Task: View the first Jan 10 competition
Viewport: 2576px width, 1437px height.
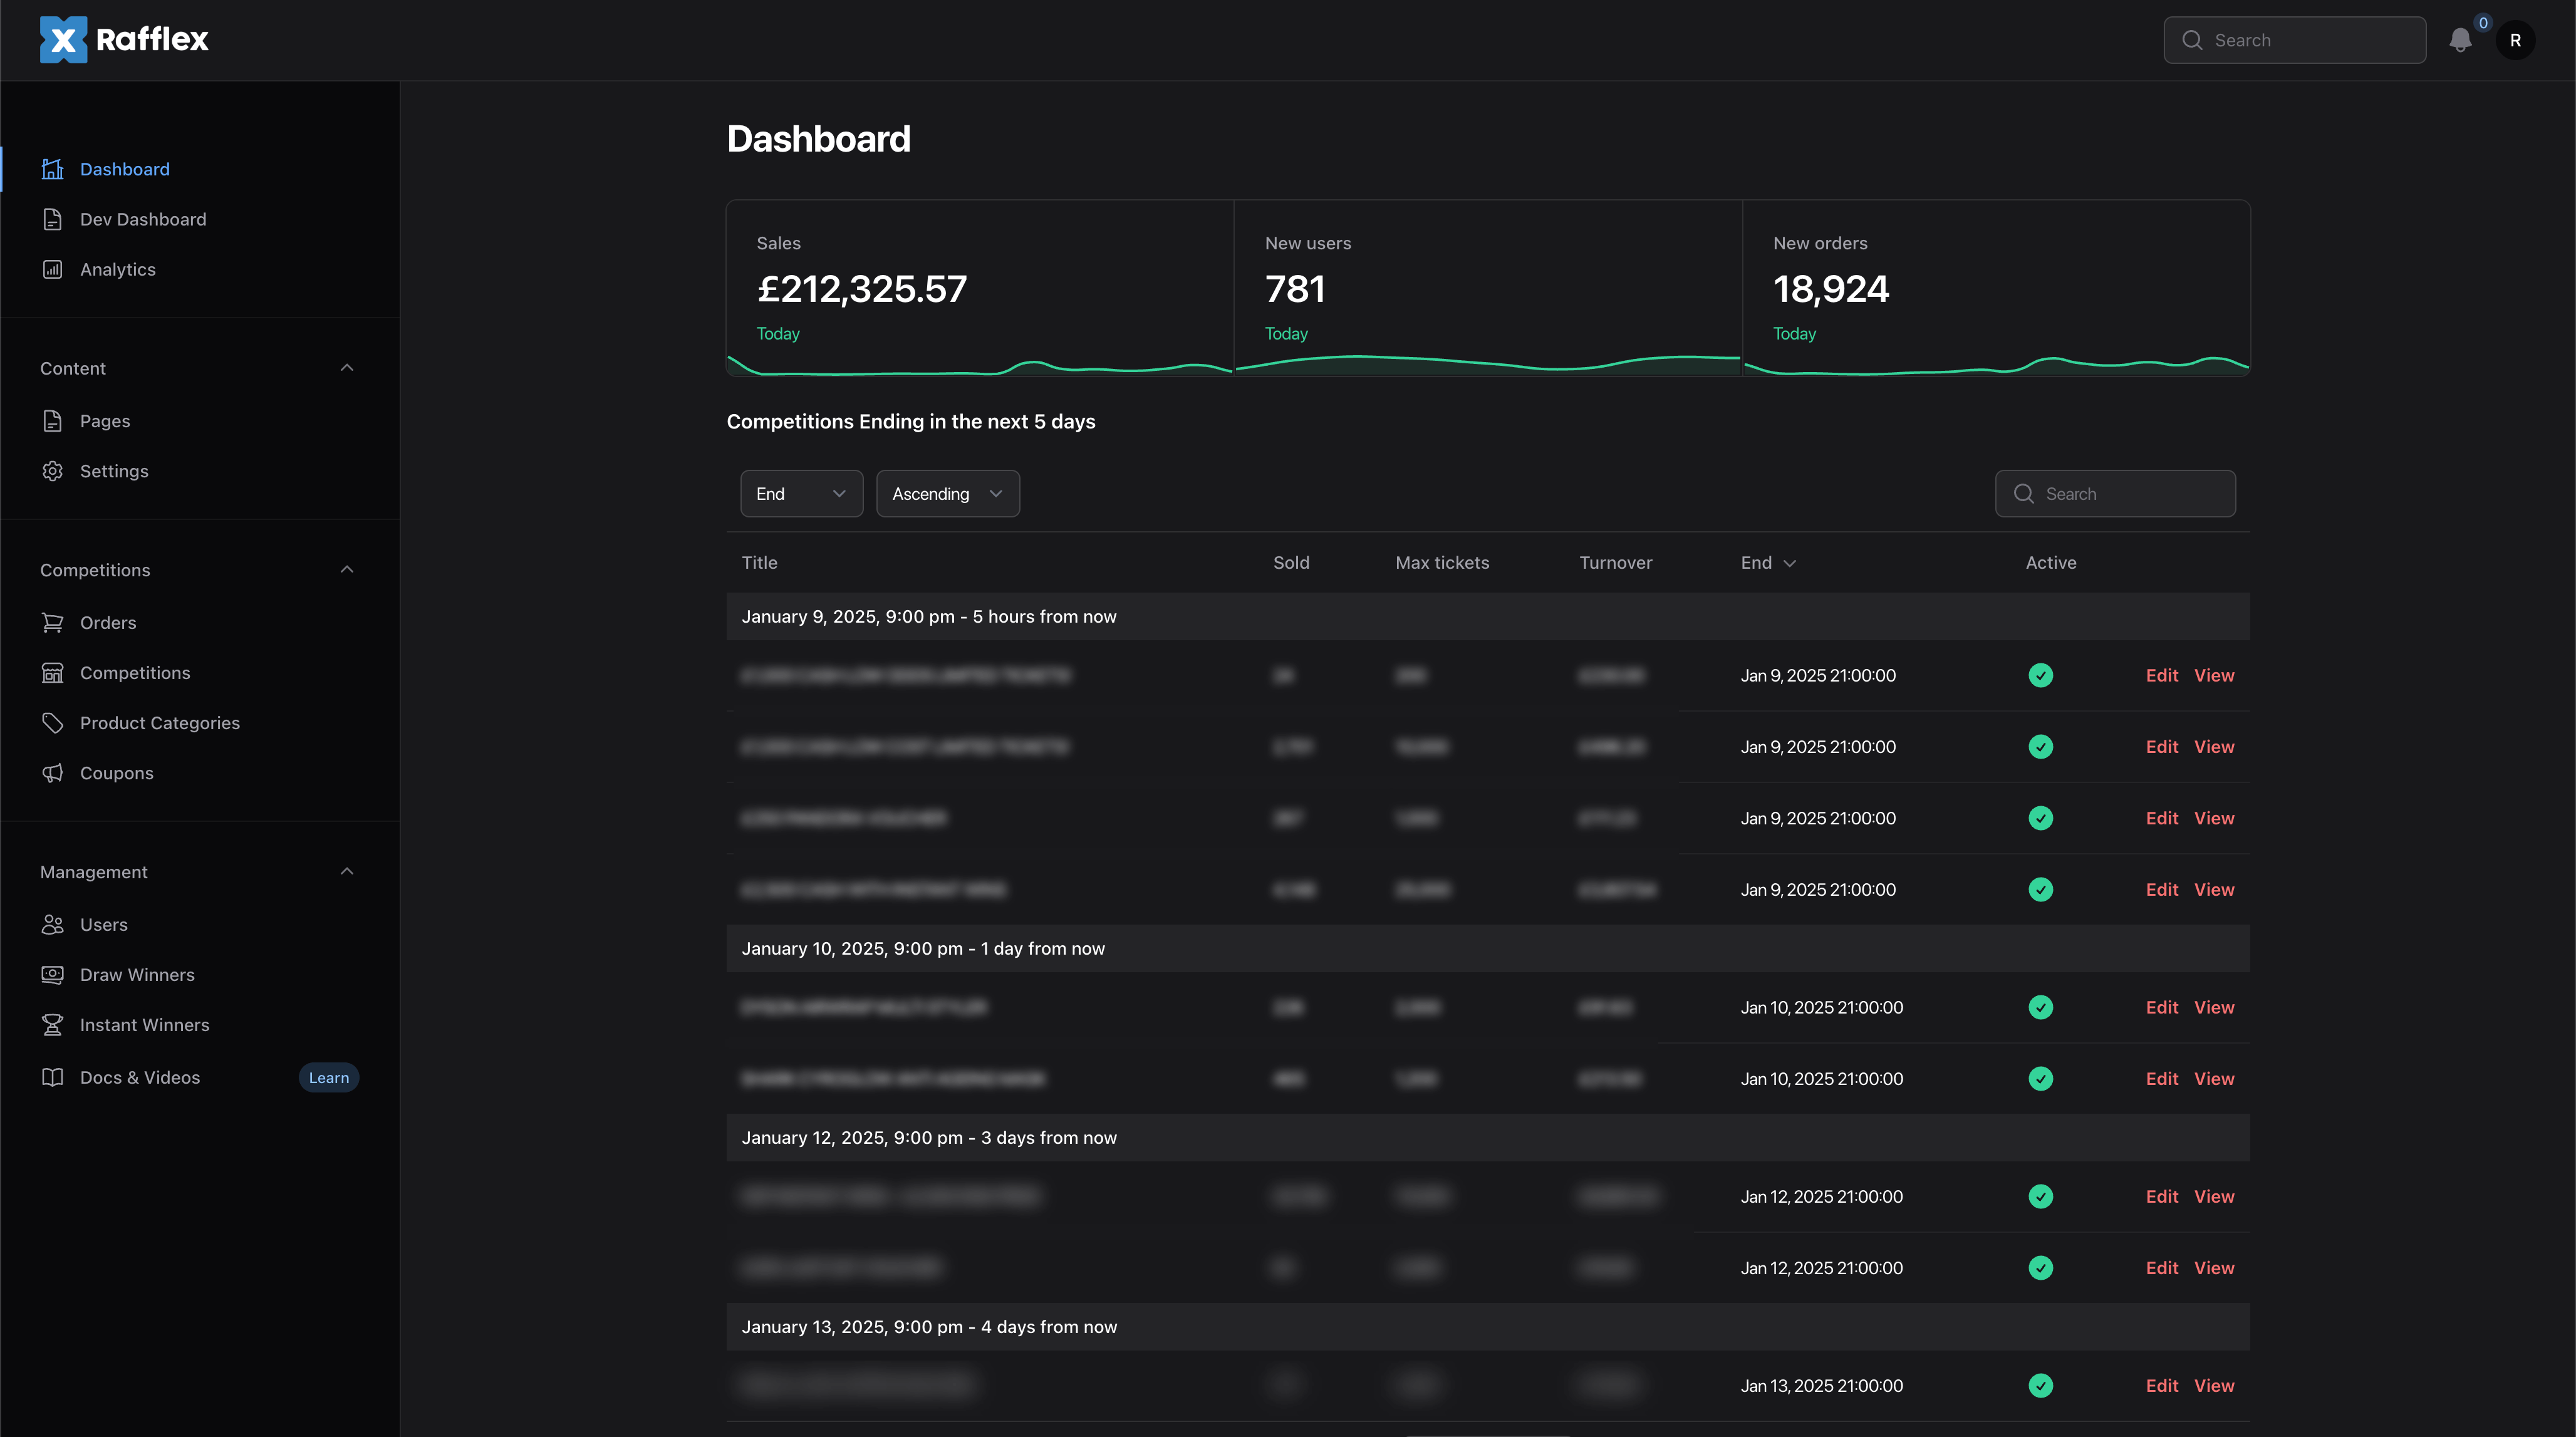Action: point(2214,1008)
